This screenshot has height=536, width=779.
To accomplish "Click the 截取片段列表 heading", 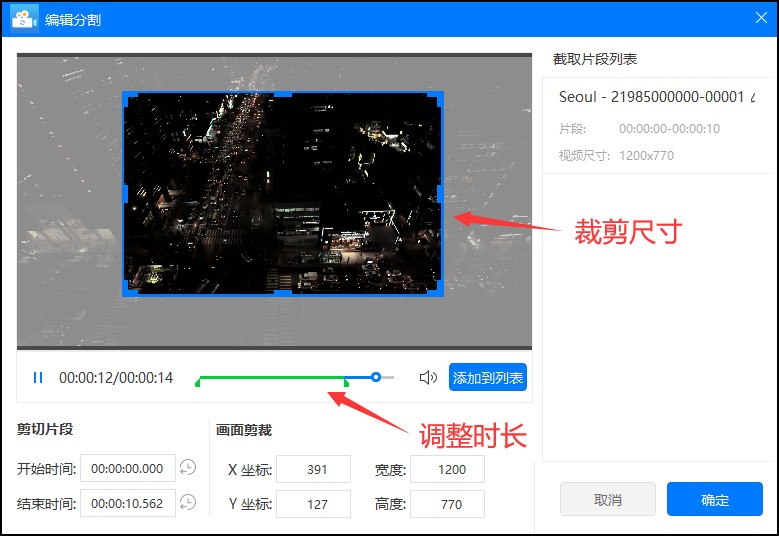I will coord(595,59).
